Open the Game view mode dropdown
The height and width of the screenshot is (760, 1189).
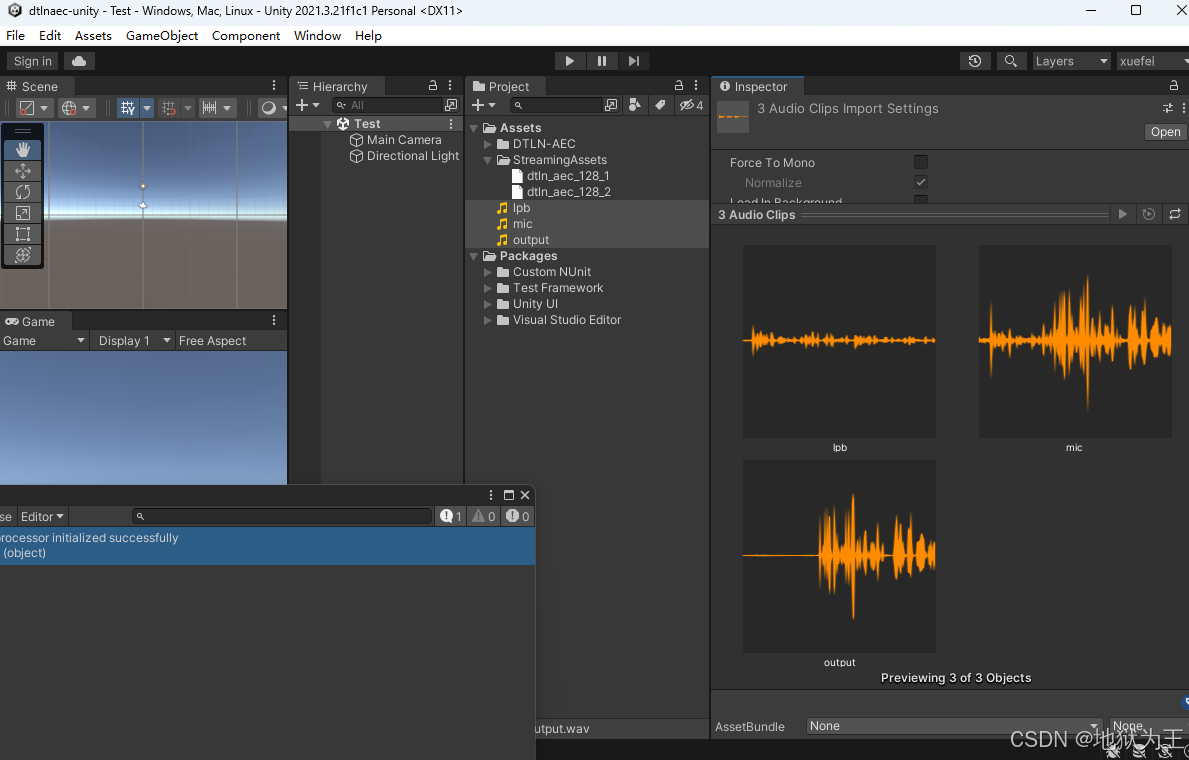point(44,341)
